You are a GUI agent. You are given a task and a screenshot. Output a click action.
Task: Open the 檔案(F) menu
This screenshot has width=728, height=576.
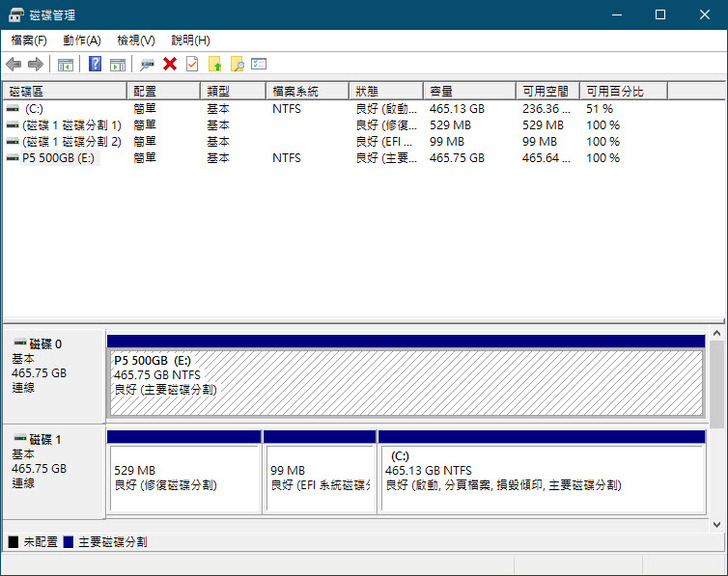click(29, 40)
